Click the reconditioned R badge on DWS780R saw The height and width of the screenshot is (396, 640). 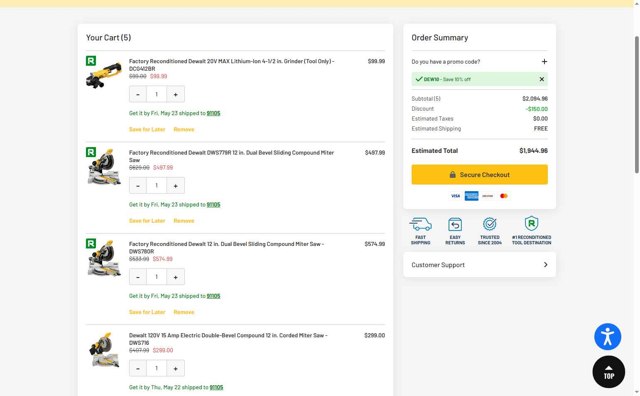[x=91, y=244]
